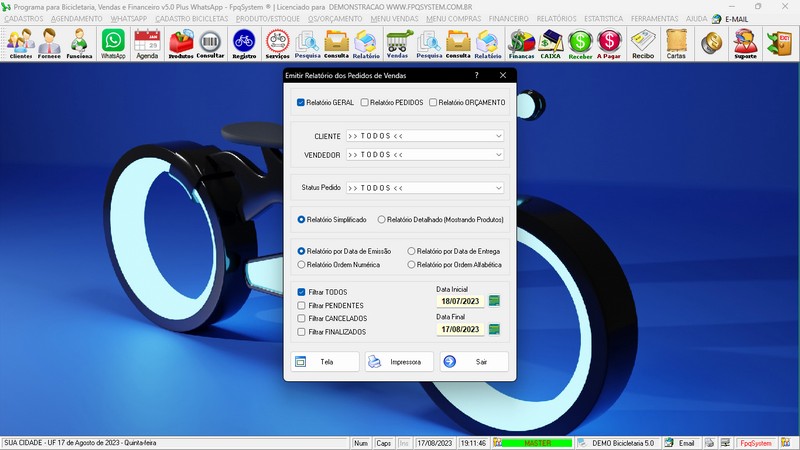The height and width of the screenshot is (450, 800).
Task: Open the Finanças toolbar icon
Action: point(520,43)
